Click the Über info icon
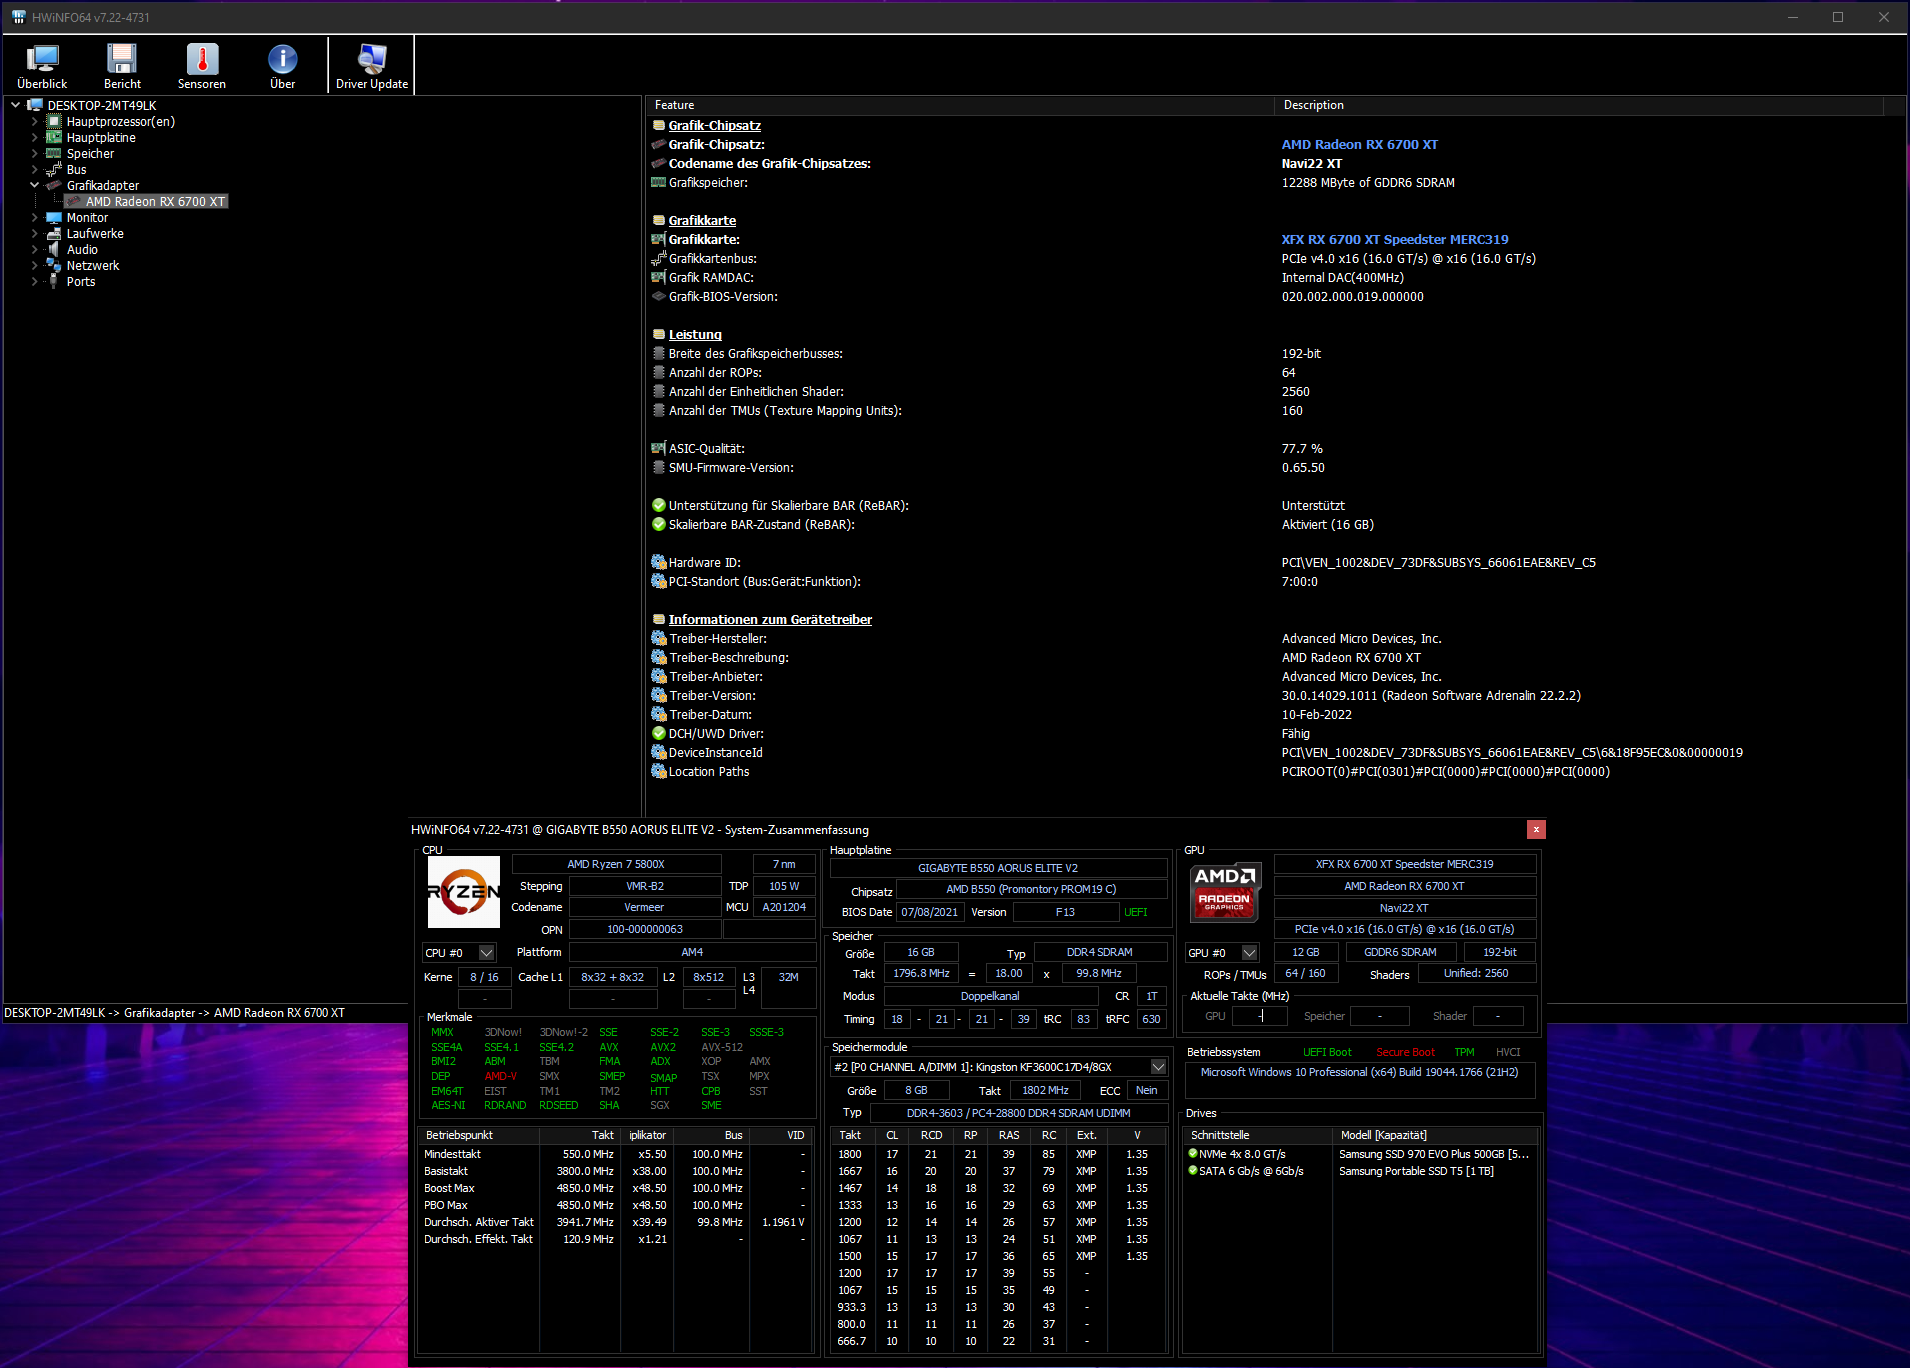 point(282,66)
